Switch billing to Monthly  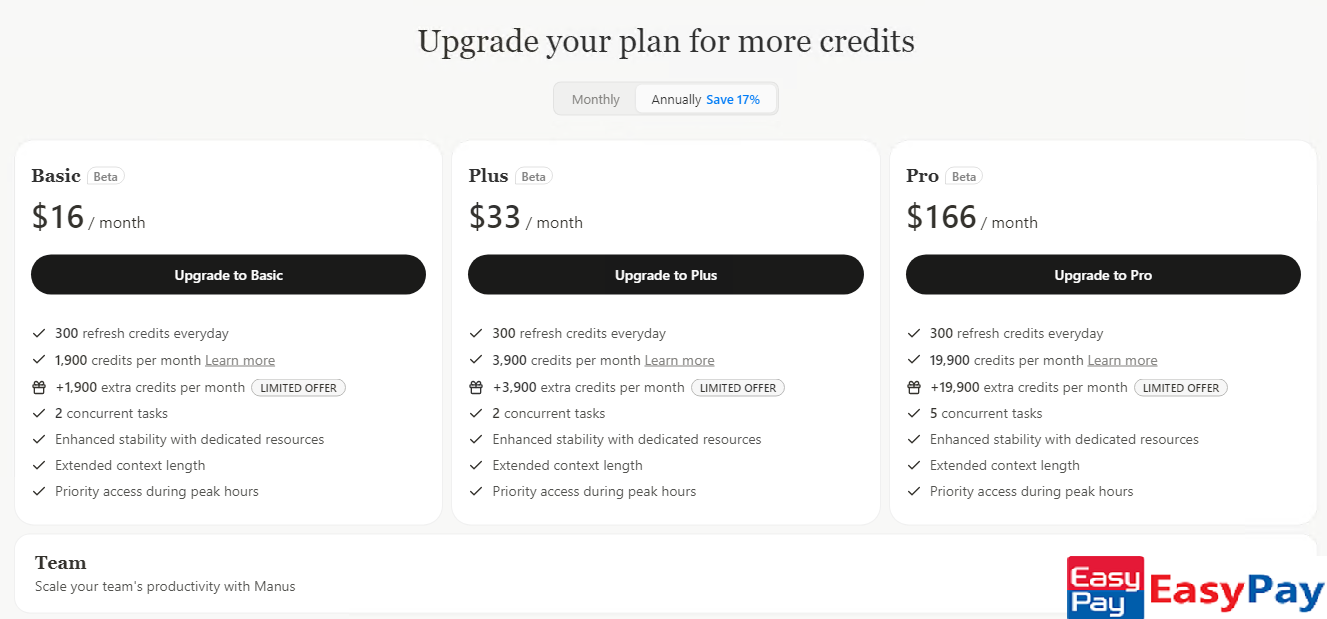[596, 100]
